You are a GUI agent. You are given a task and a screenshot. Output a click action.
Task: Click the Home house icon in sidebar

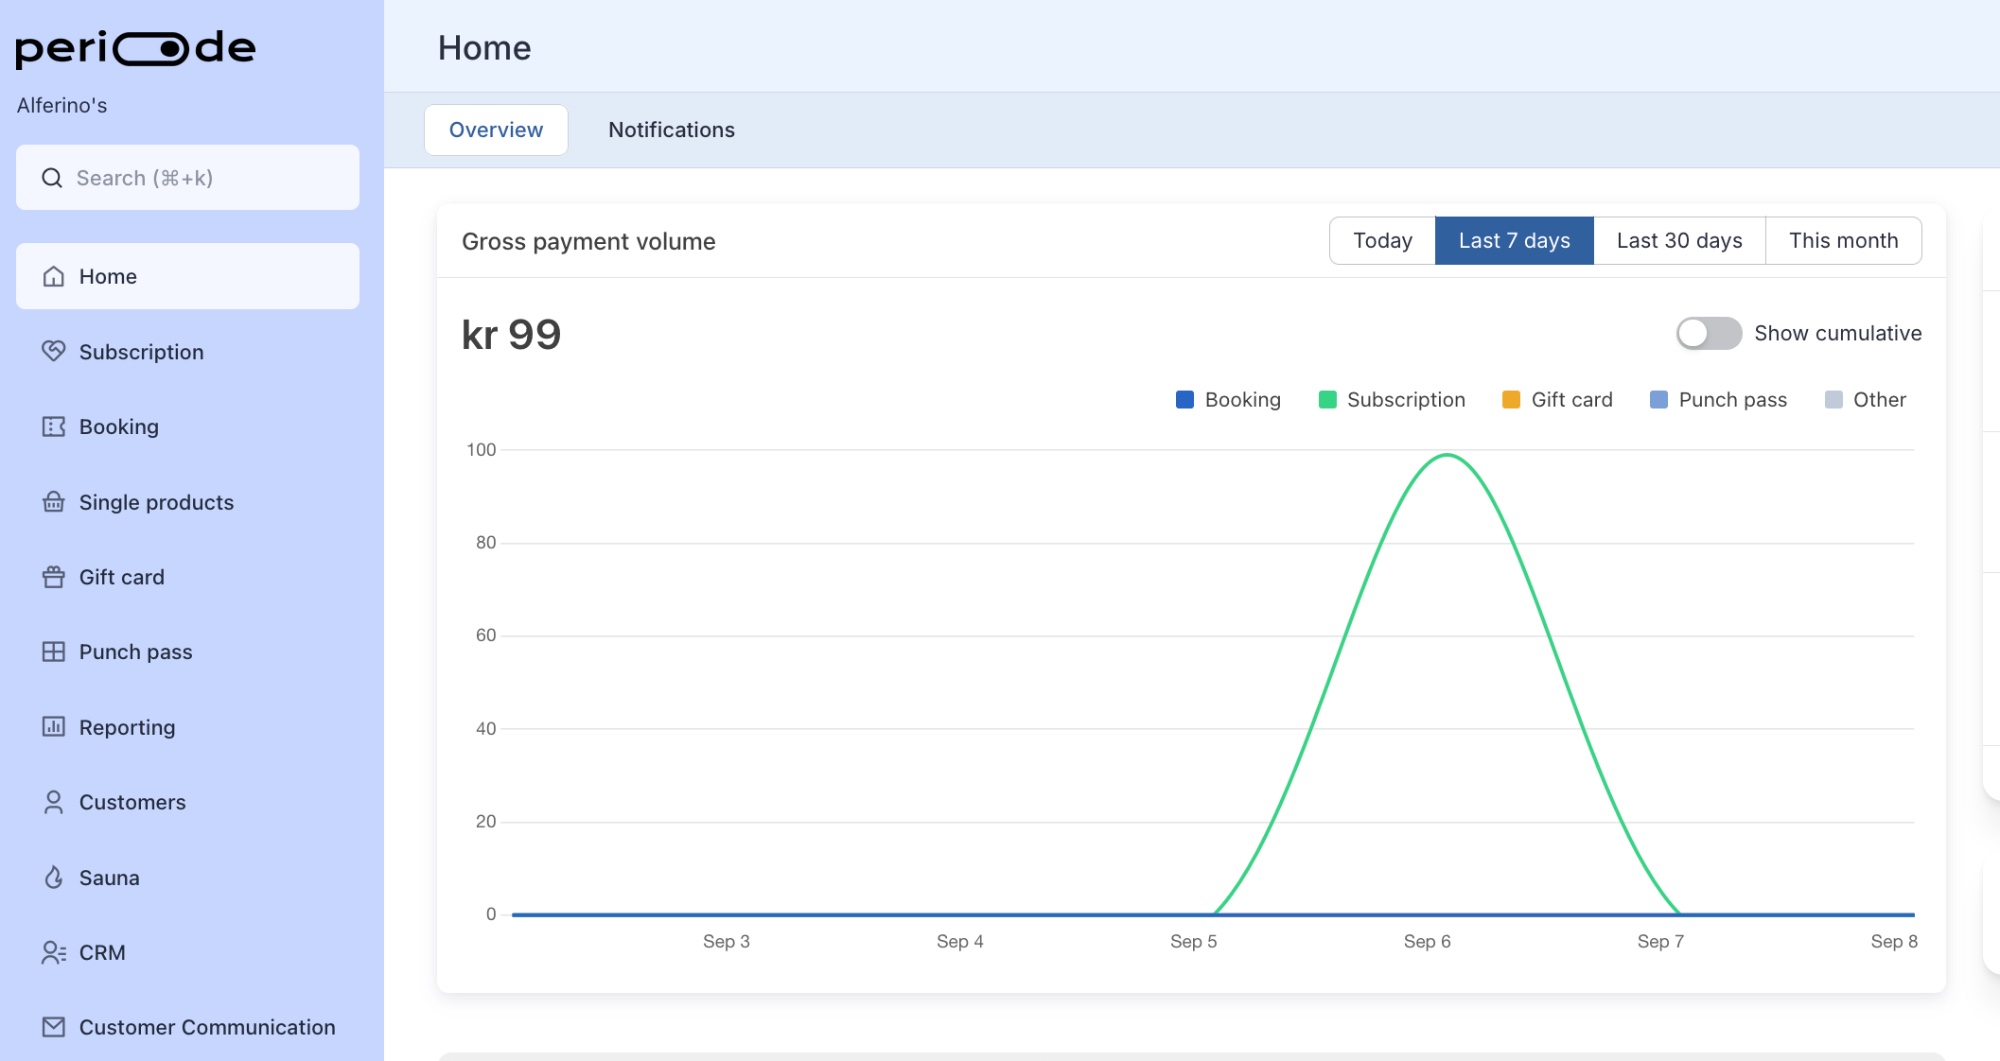pyautogui.click(x=54, y=276)
